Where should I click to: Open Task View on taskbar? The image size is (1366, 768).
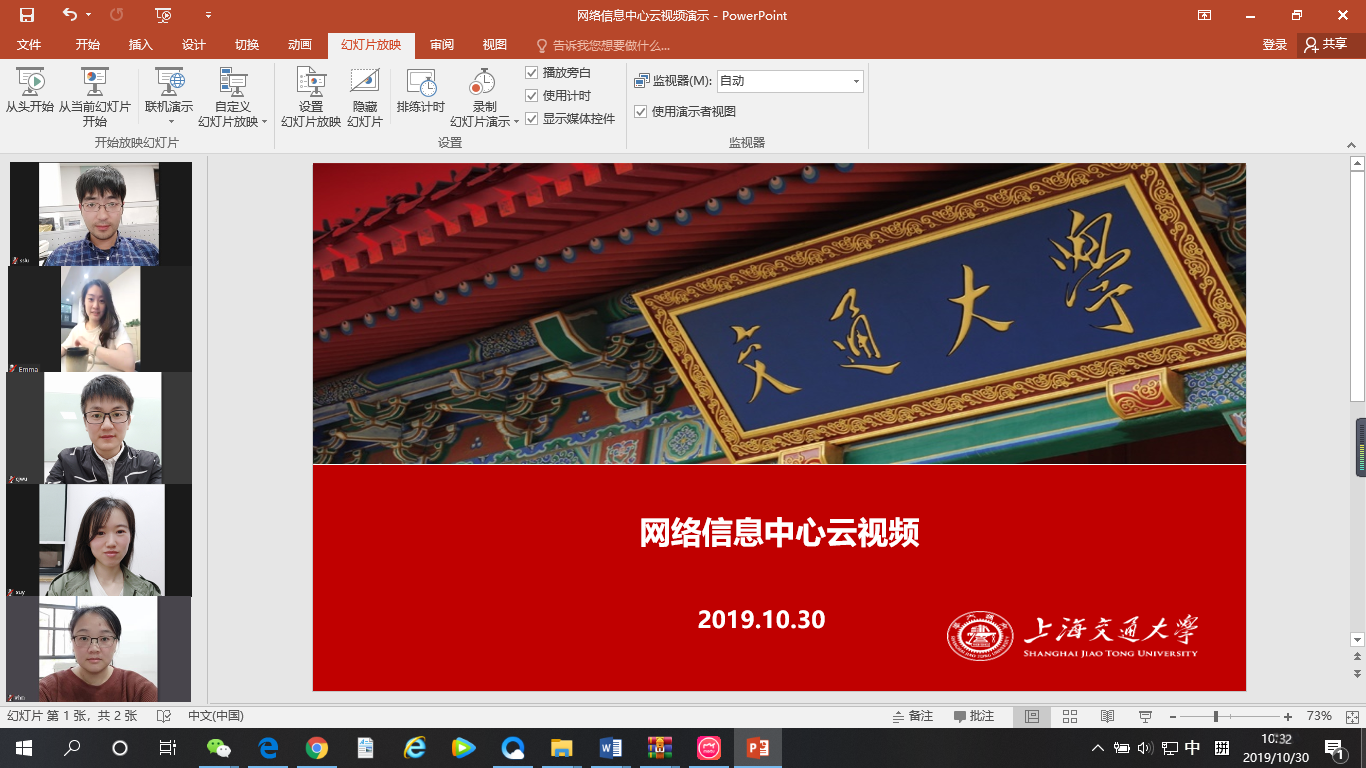(168, 748)
